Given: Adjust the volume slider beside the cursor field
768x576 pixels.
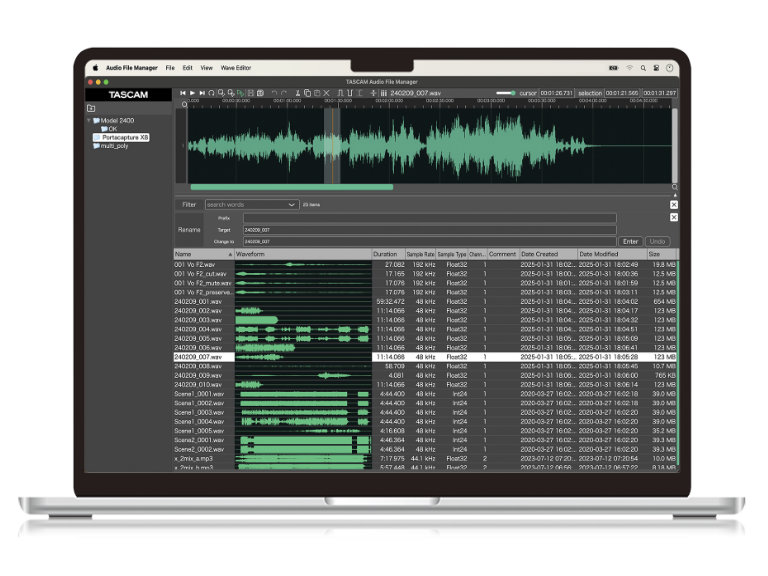Looking at the screenshot, I should tap(505, 93).
